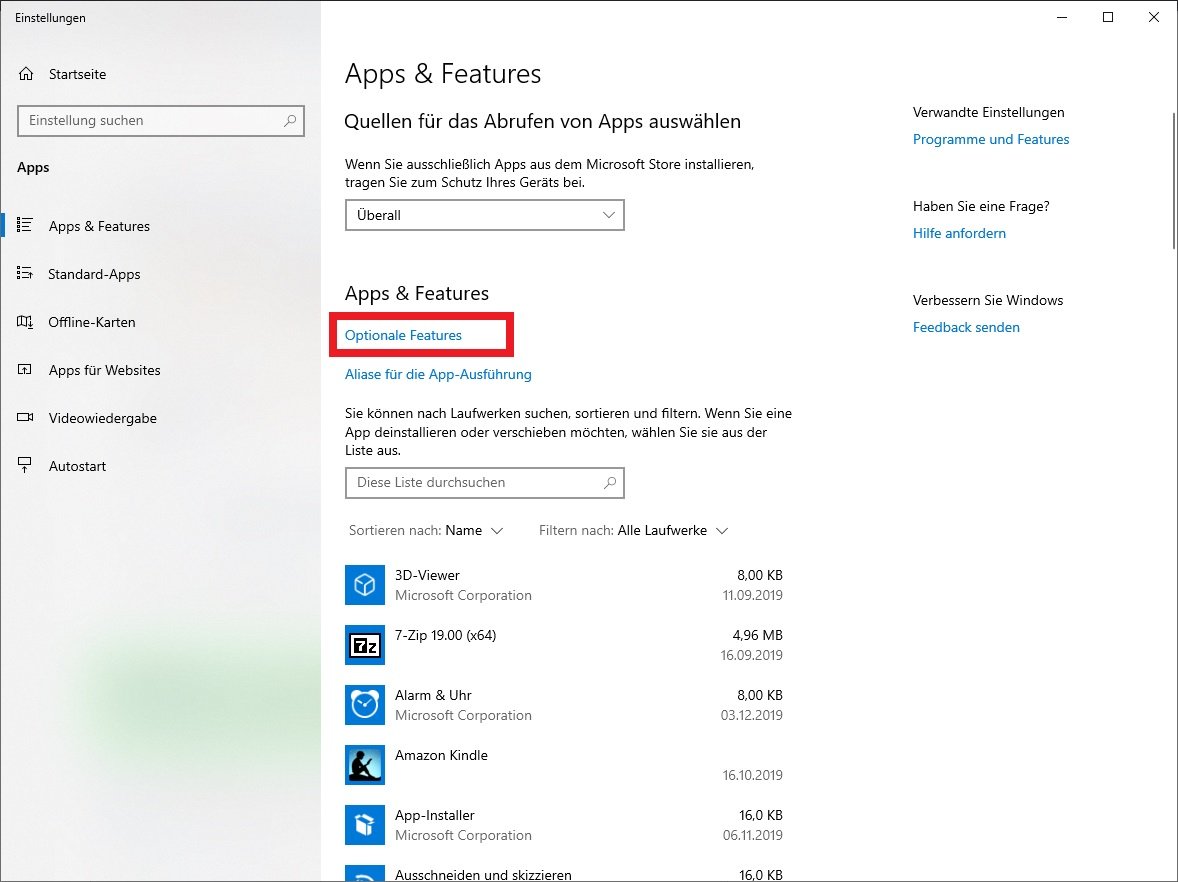Open the Optionale Features link
1178x882 pixels.
pyautogui.click(x=402, y=335)
